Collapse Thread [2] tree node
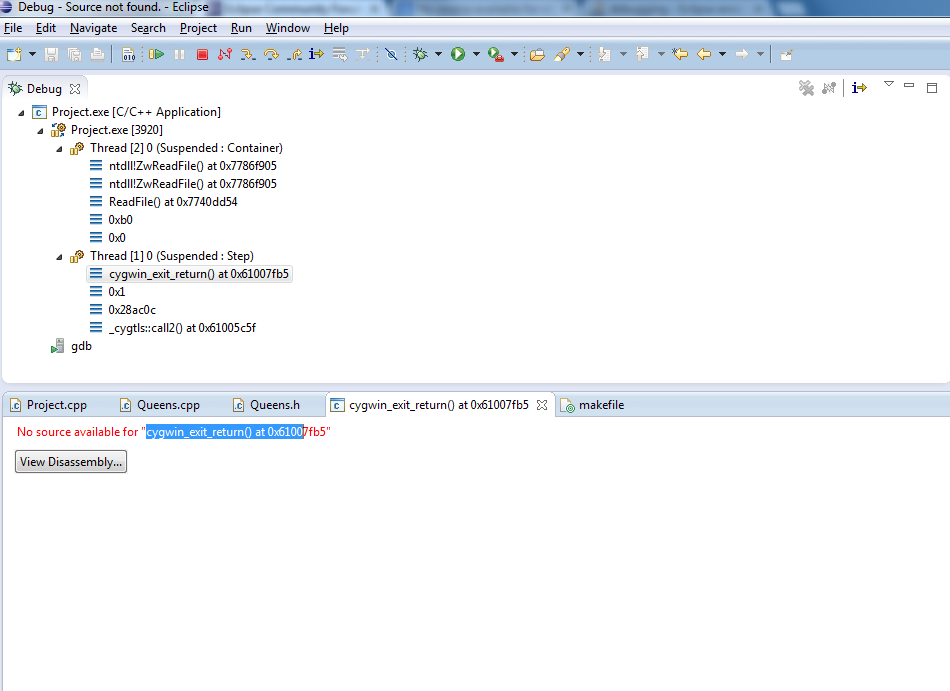The height and width of the screenshot is (691, 950). [x=59, y=149]
